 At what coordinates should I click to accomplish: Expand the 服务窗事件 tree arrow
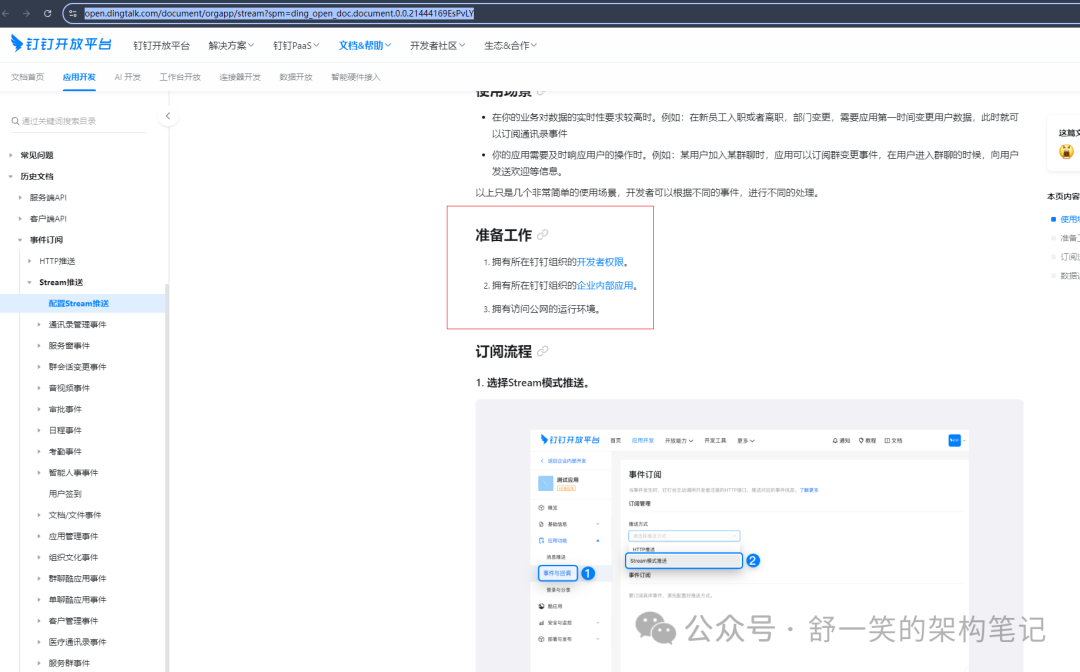pyautogui.click(x=39, y=346)
